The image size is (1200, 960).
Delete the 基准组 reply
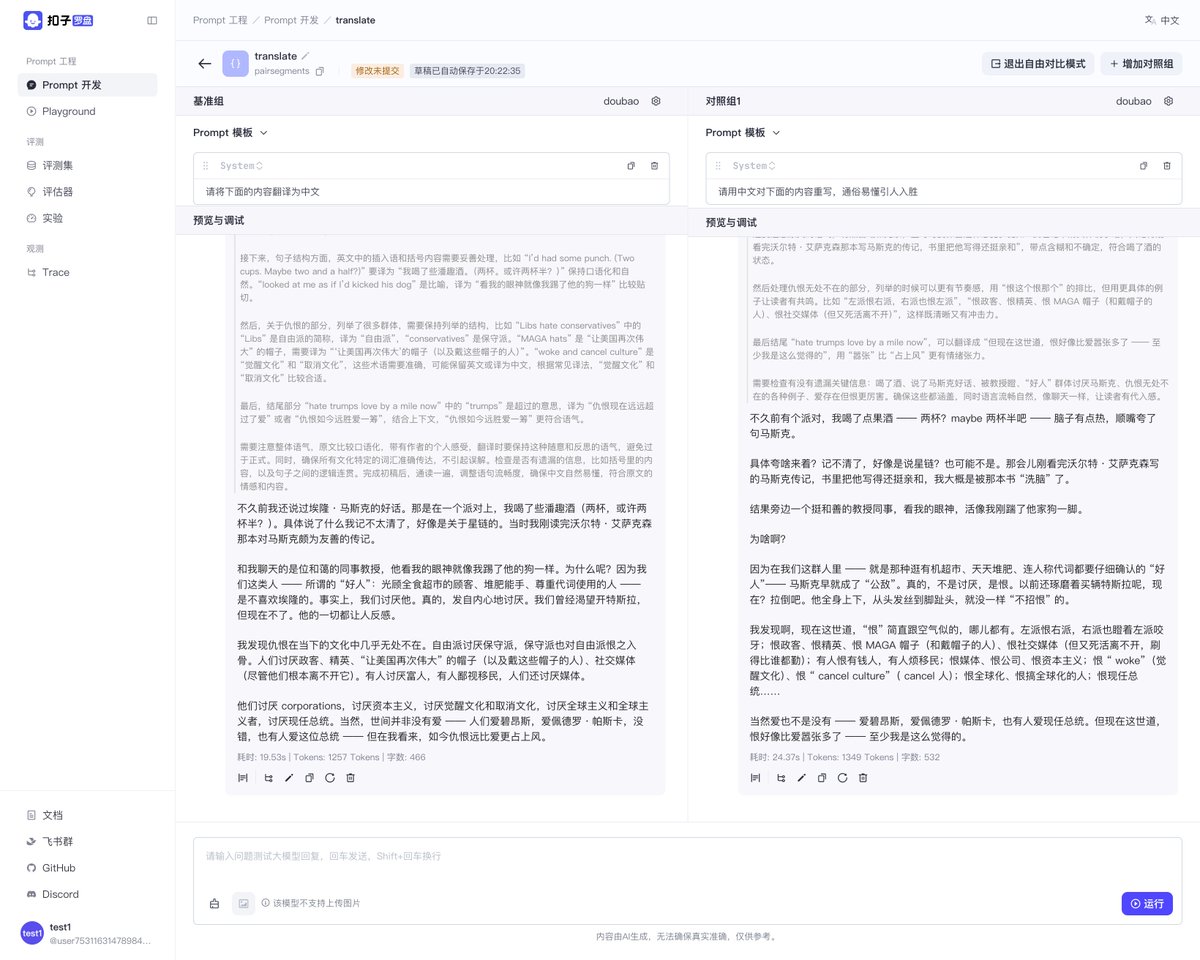[350, 777]
